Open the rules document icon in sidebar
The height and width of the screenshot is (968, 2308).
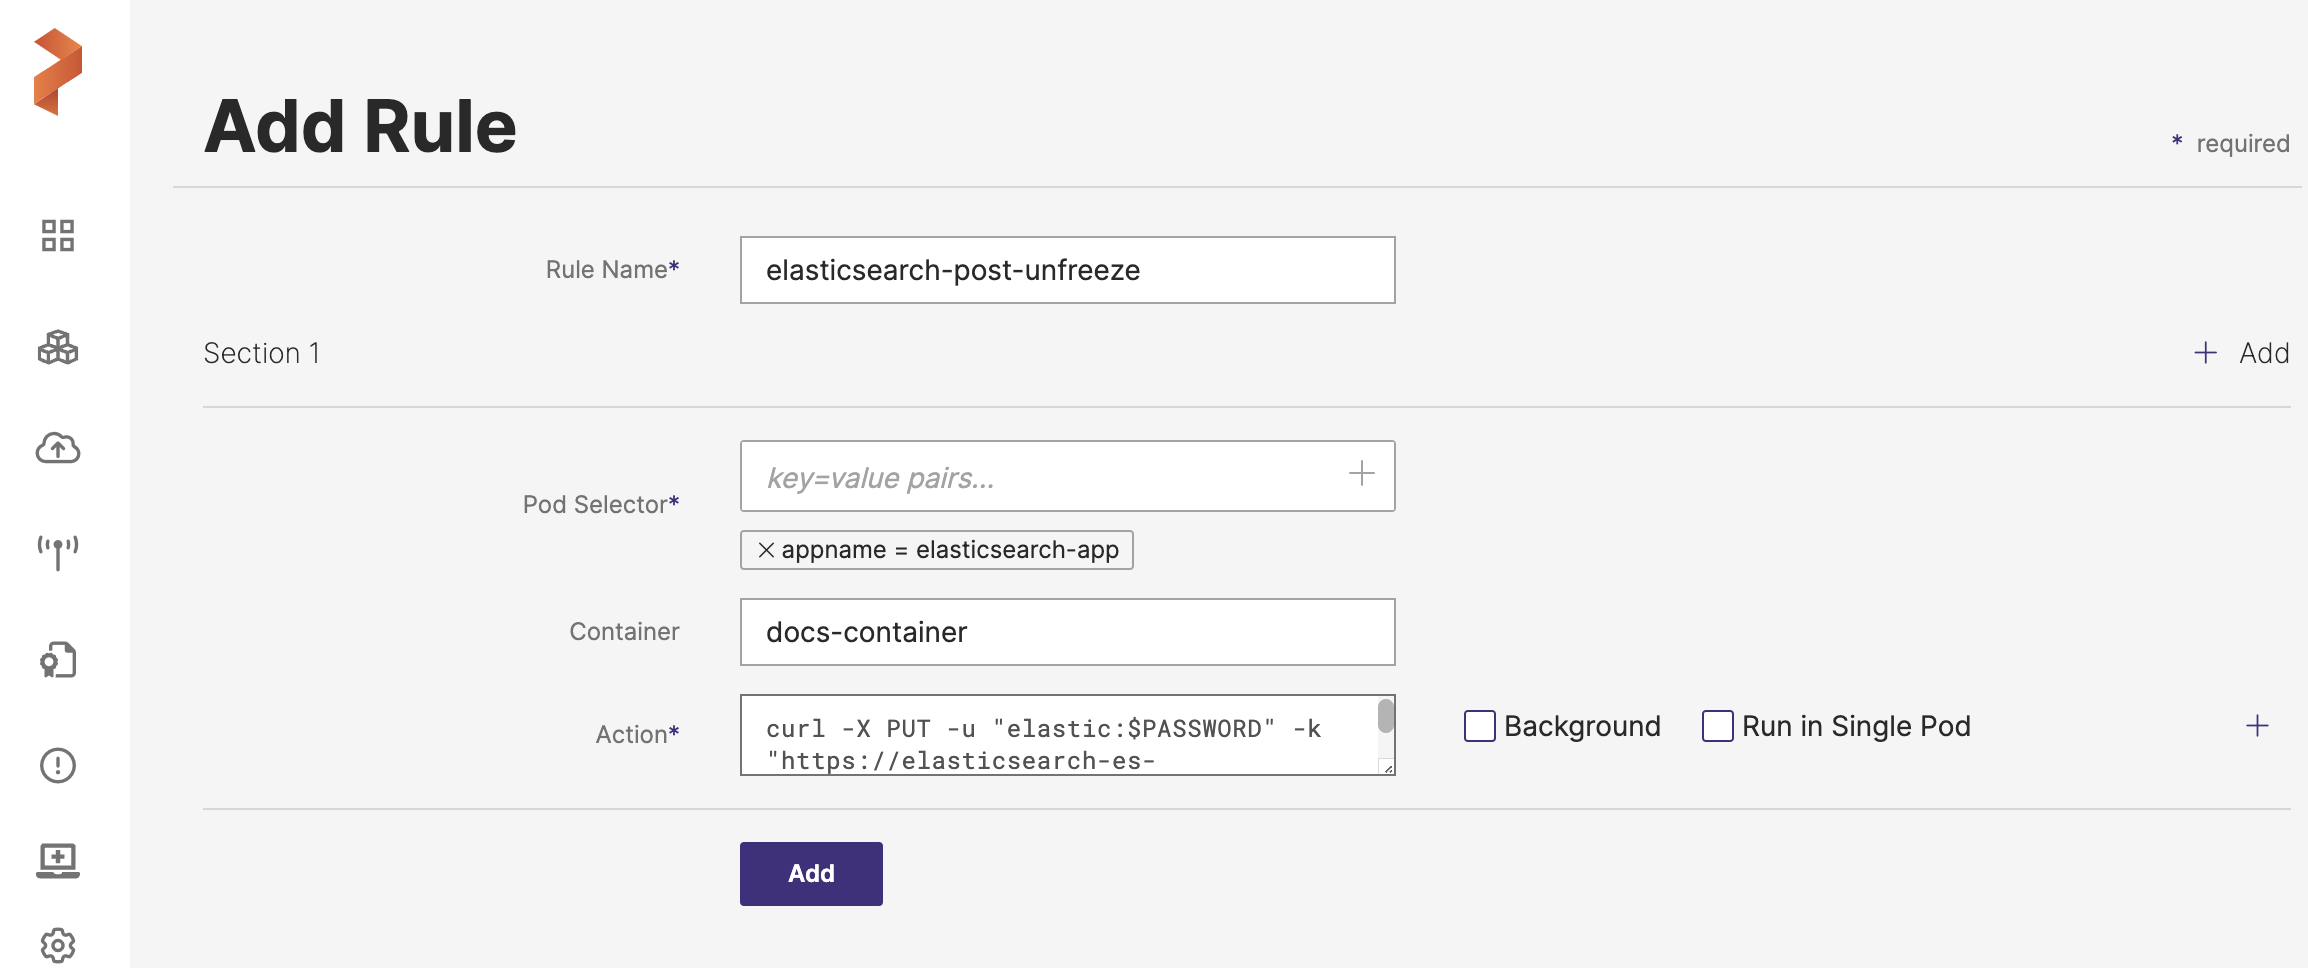click(58, 660)
